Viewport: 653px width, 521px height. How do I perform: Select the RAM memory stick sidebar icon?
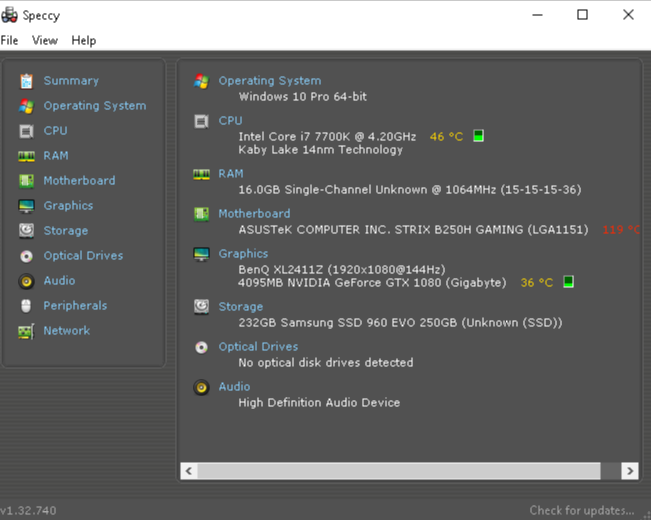tap(26, 156)
